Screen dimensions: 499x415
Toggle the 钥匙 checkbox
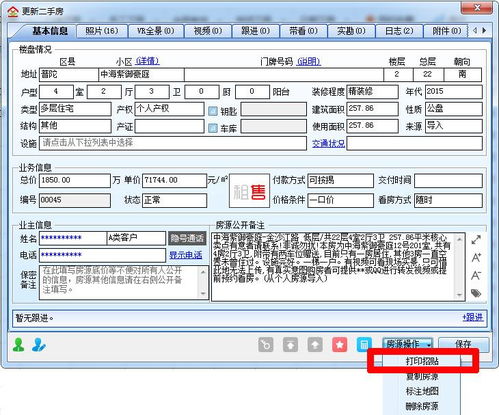(213, 111)
